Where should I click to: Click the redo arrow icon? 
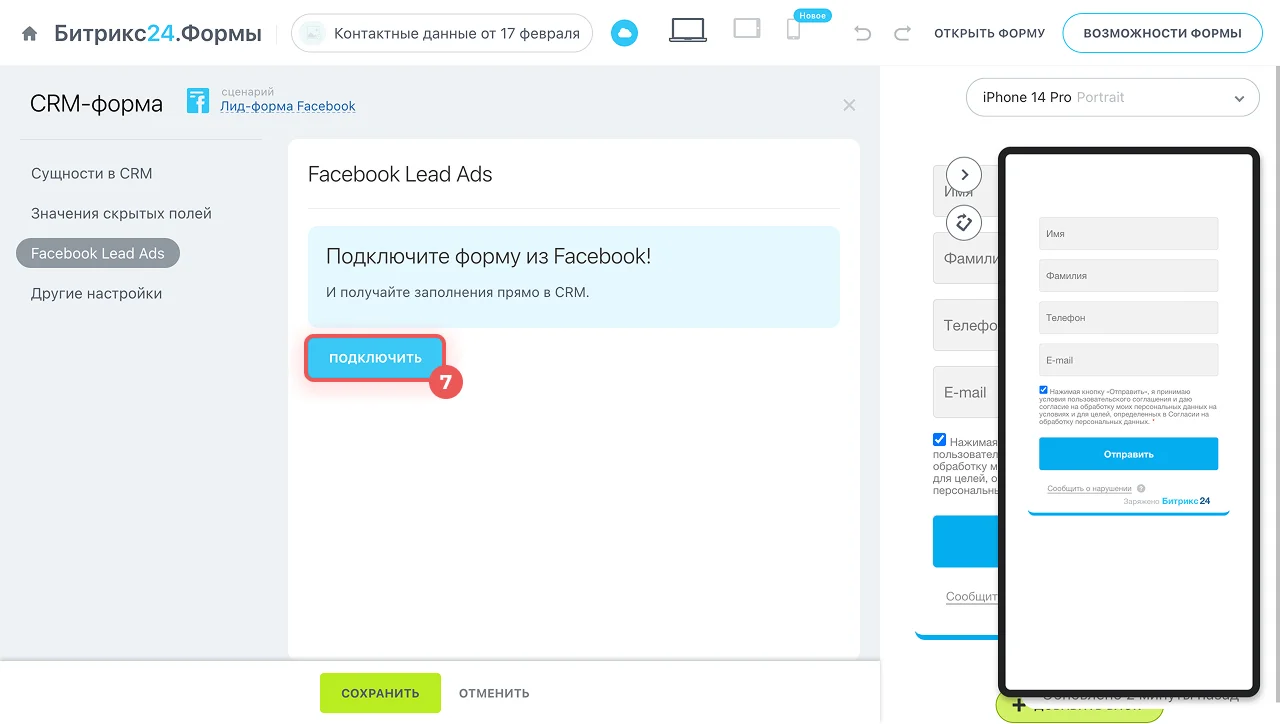(902, 34)
